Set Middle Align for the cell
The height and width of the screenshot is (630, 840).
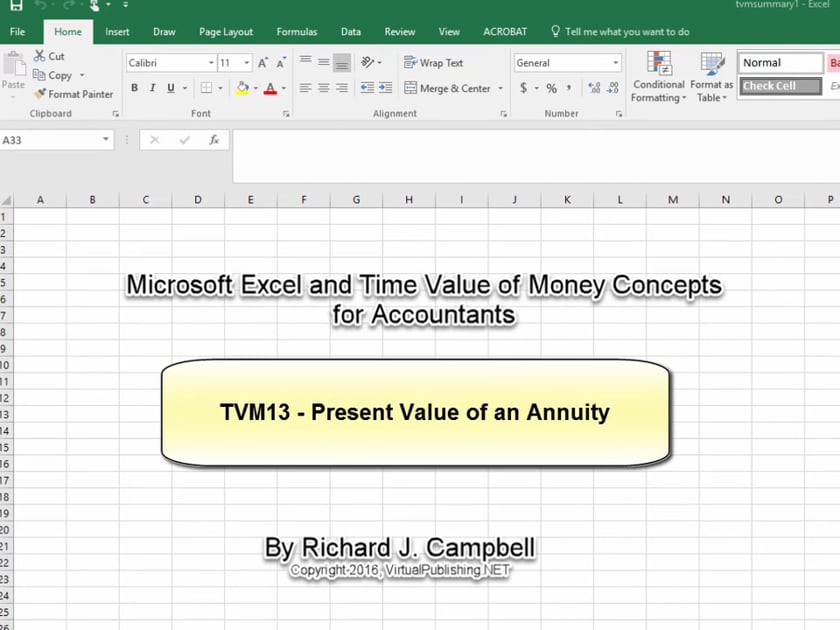[324, 62]
